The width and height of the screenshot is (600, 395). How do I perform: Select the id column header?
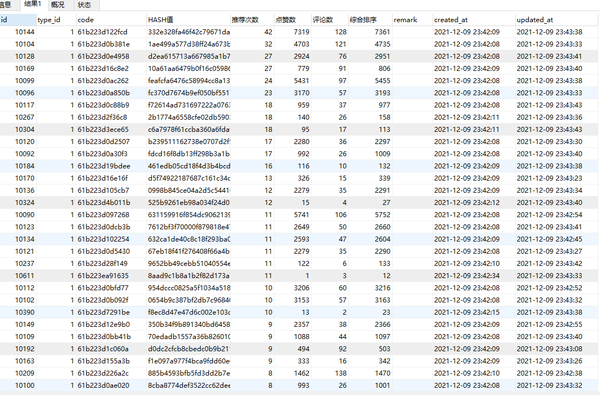(x=18, y=20)
